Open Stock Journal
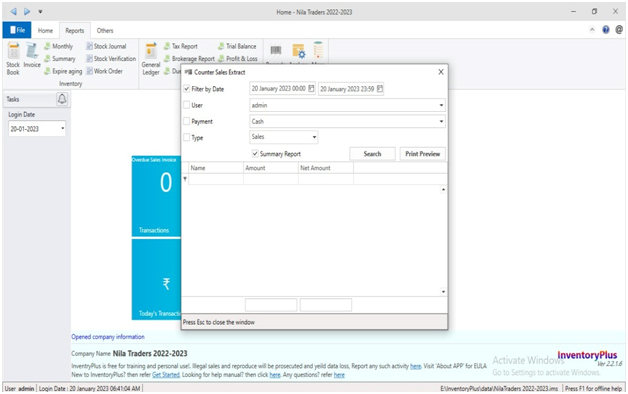 (x=106, y=46)
